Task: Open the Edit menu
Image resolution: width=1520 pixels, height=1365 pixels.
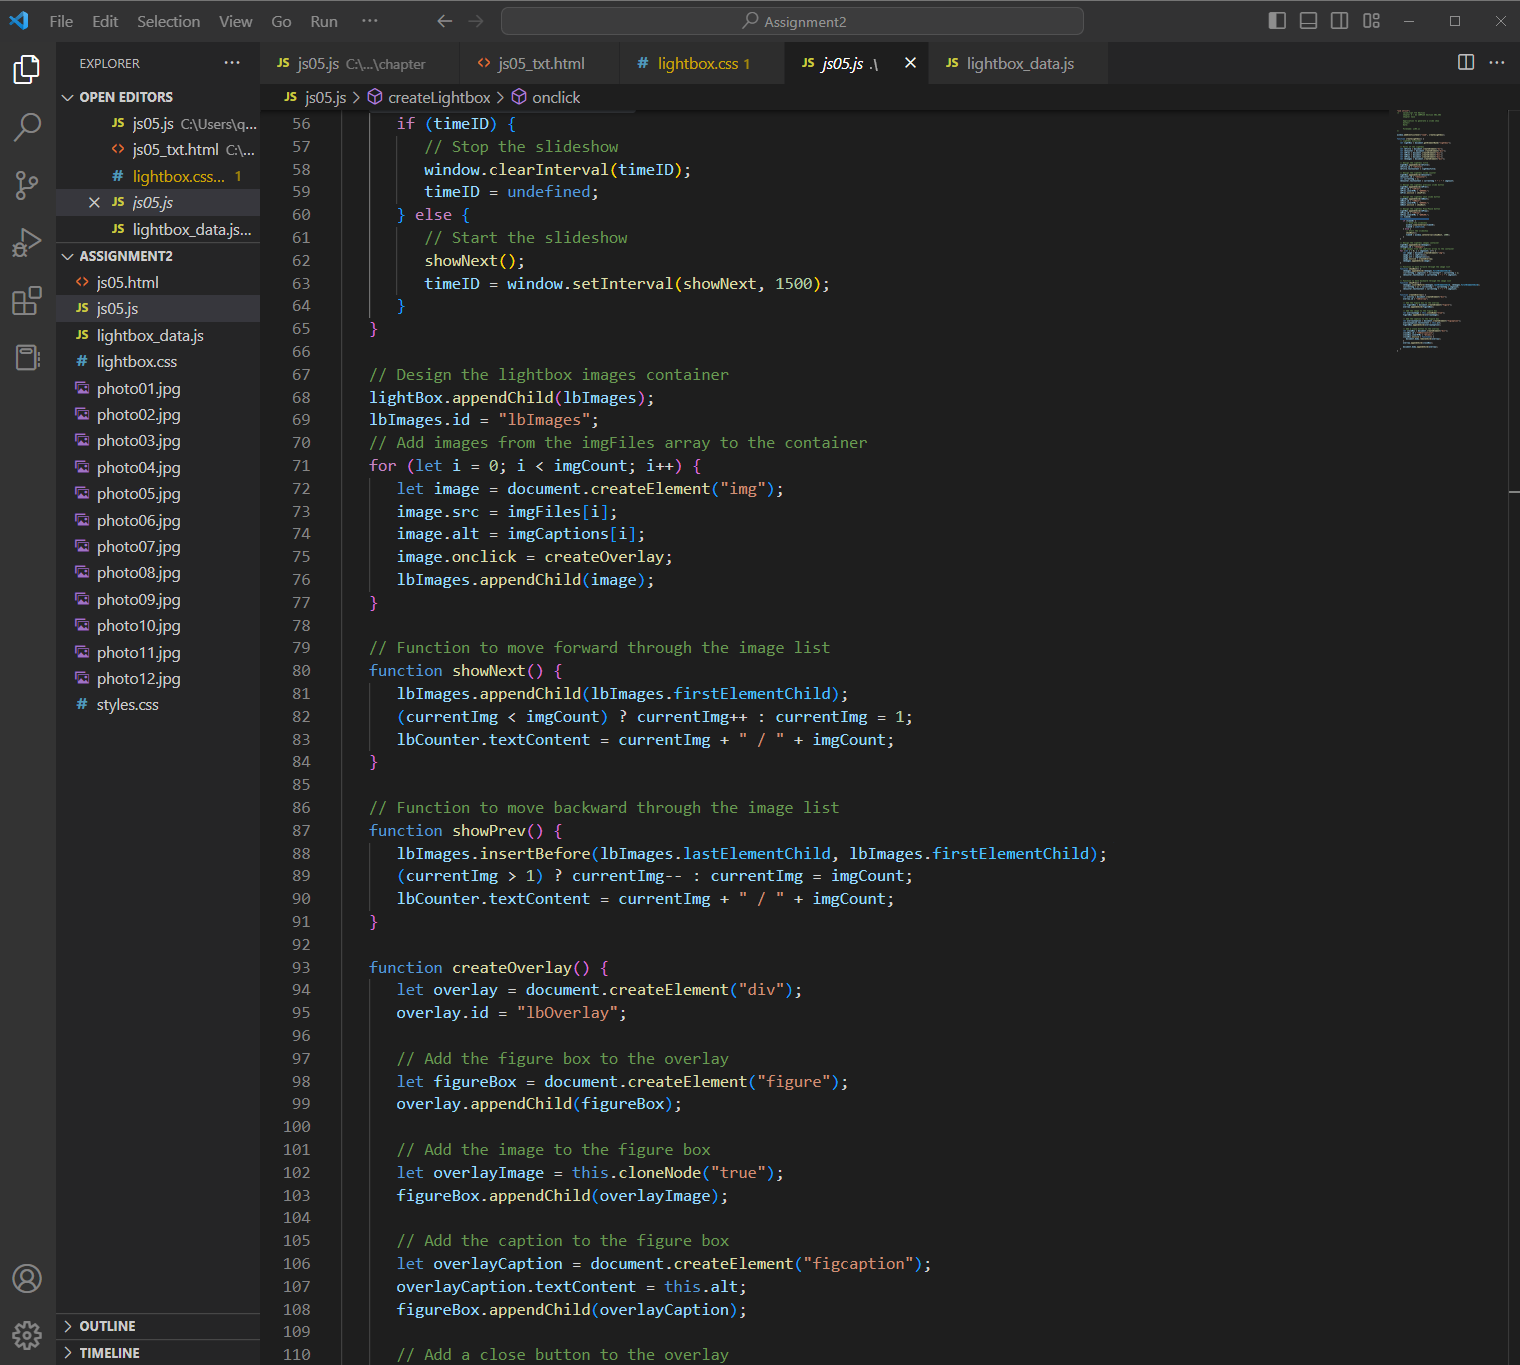Action: click(x=105, y=21)
